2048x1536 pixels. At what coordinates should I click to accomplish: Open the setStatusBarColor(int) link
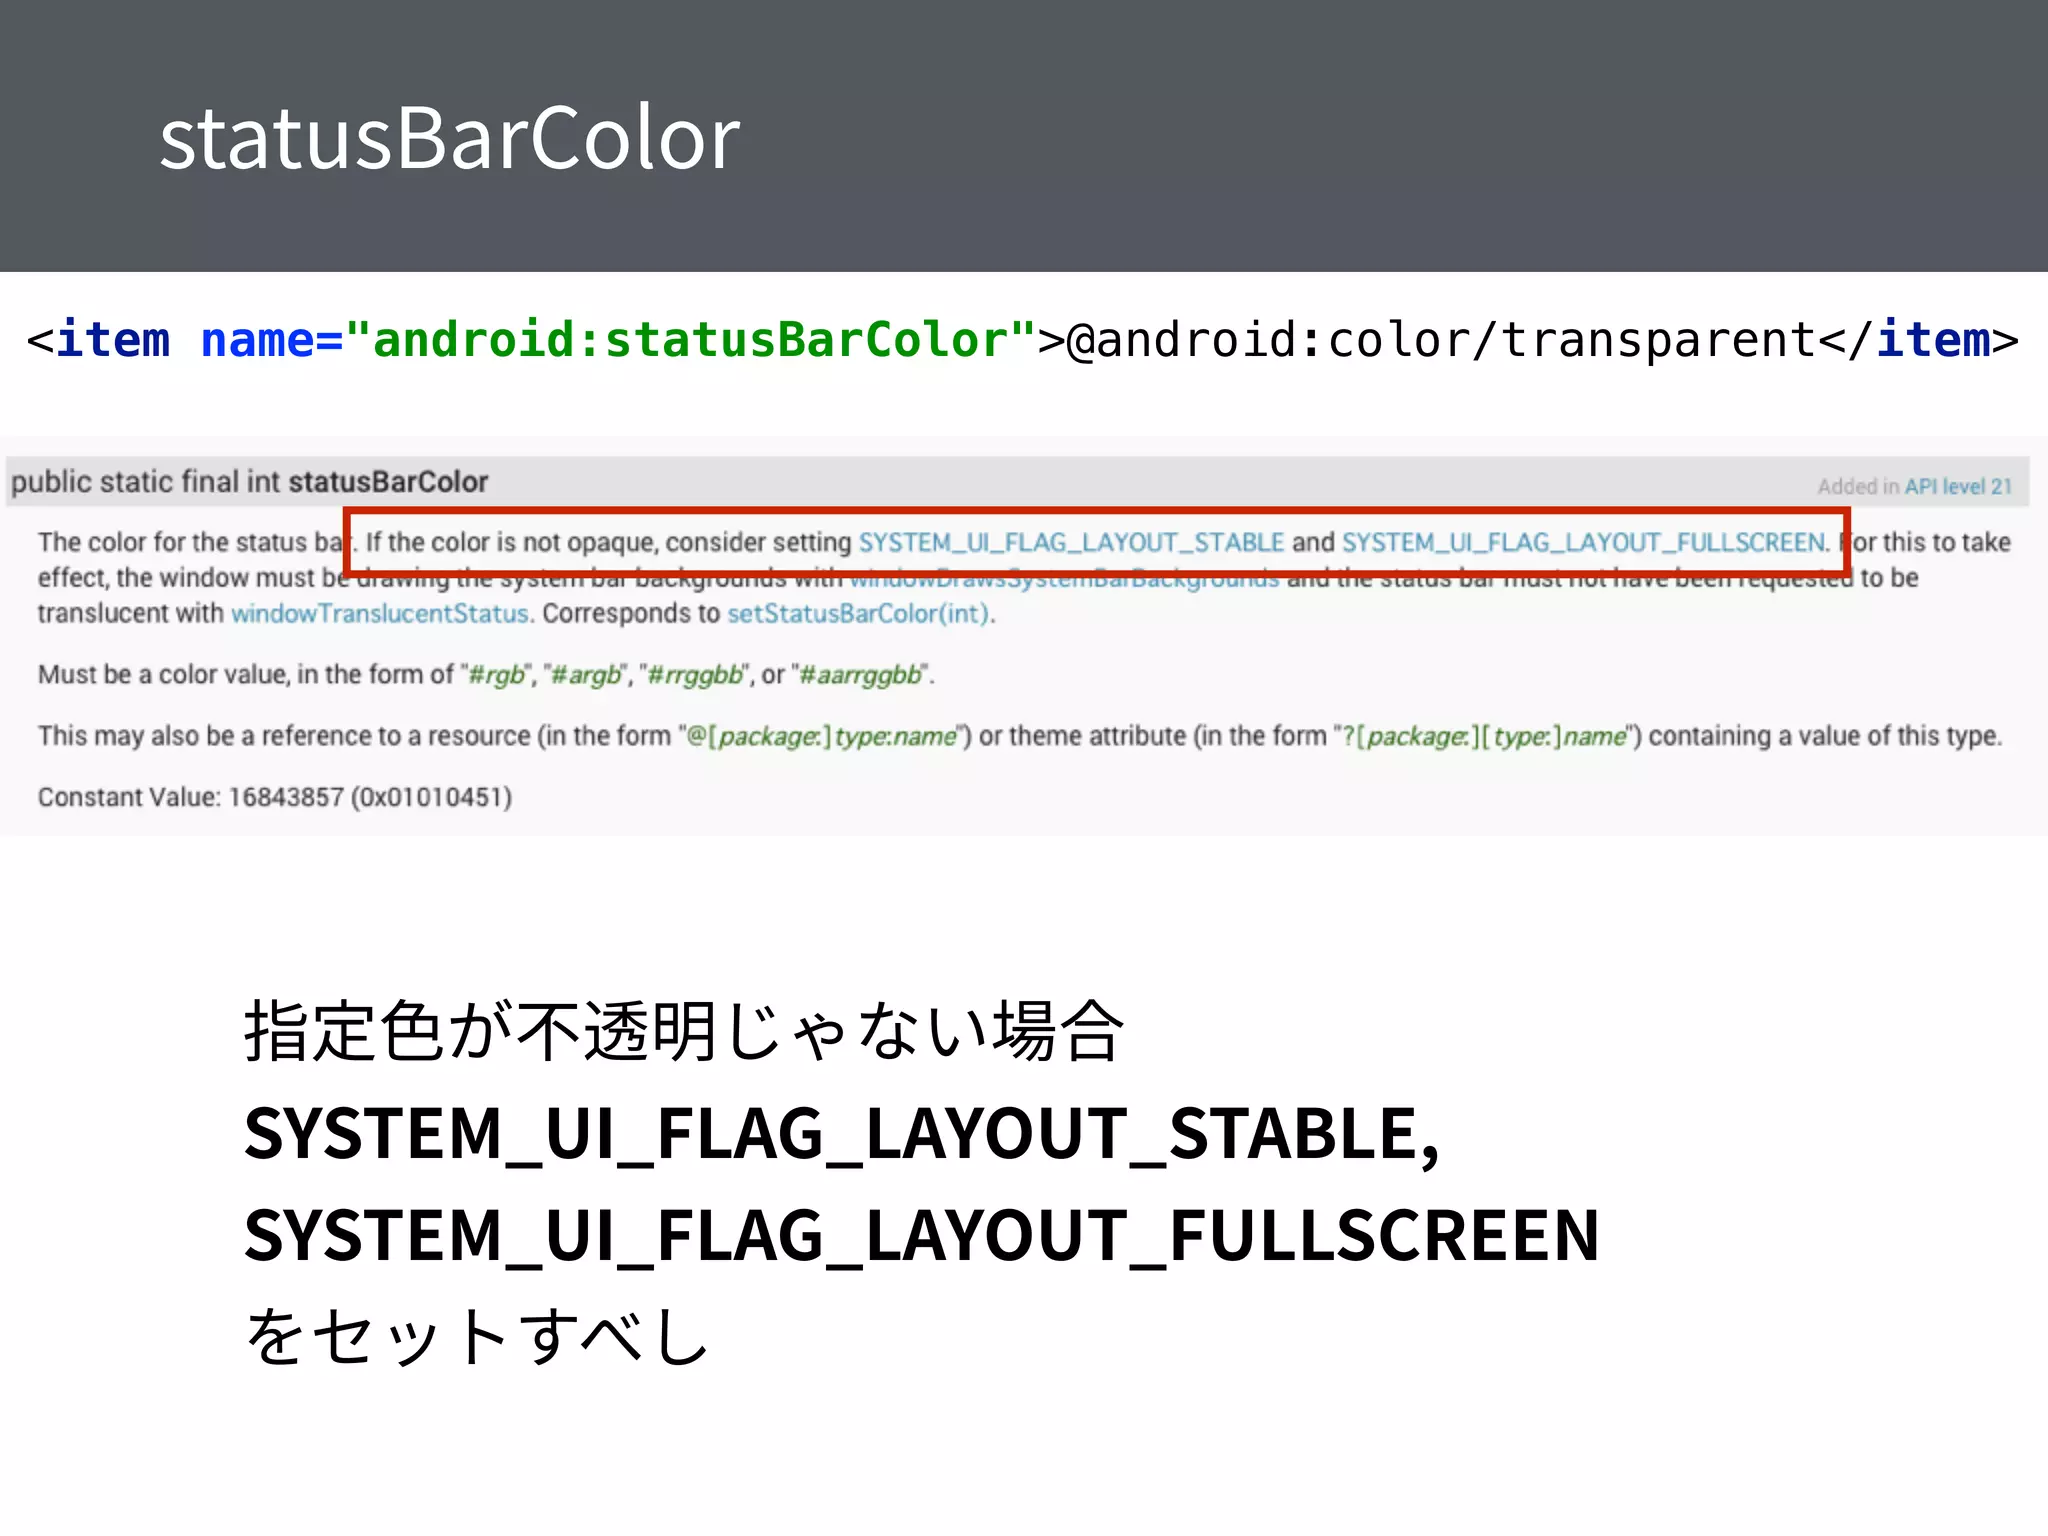859,613
